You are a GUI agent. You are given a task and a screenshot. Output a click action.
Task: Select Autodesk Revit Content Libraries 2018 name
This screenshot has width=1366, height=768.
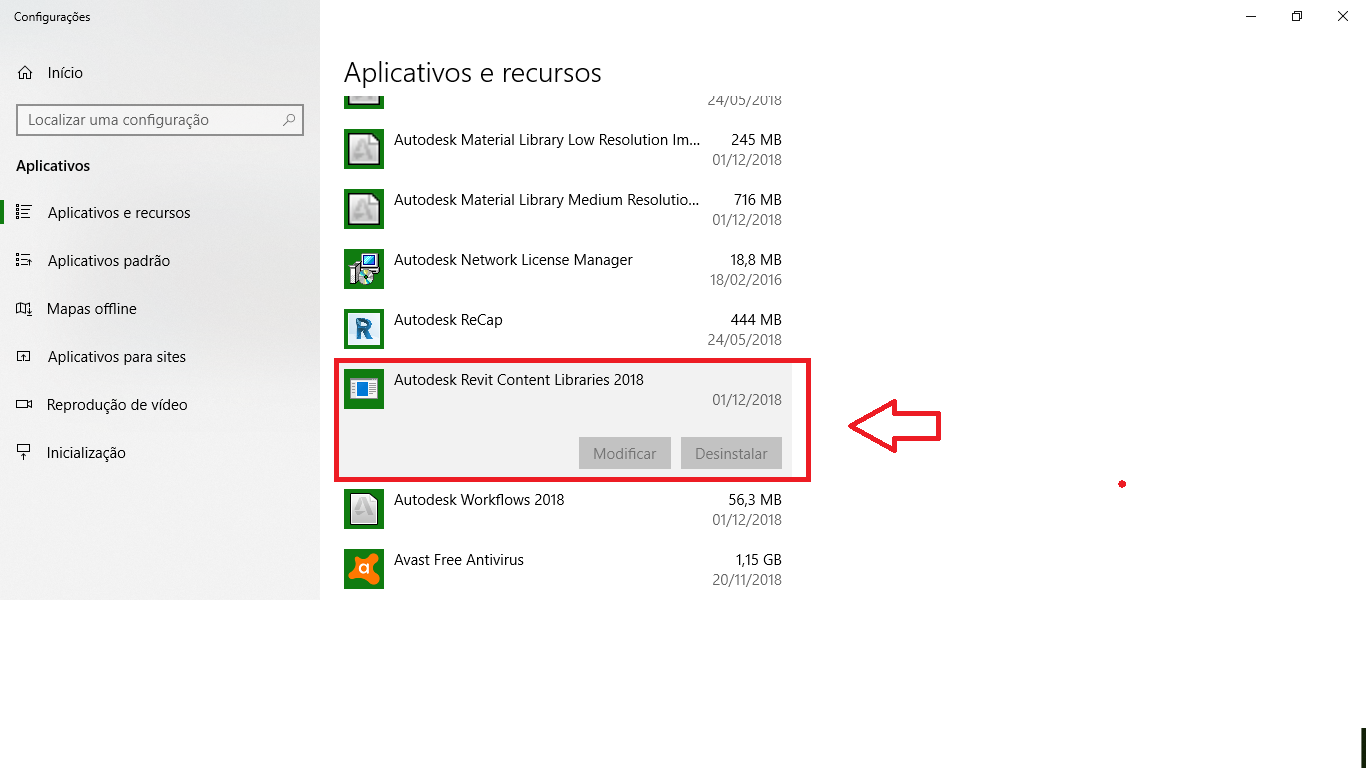[x=519, y=380]
